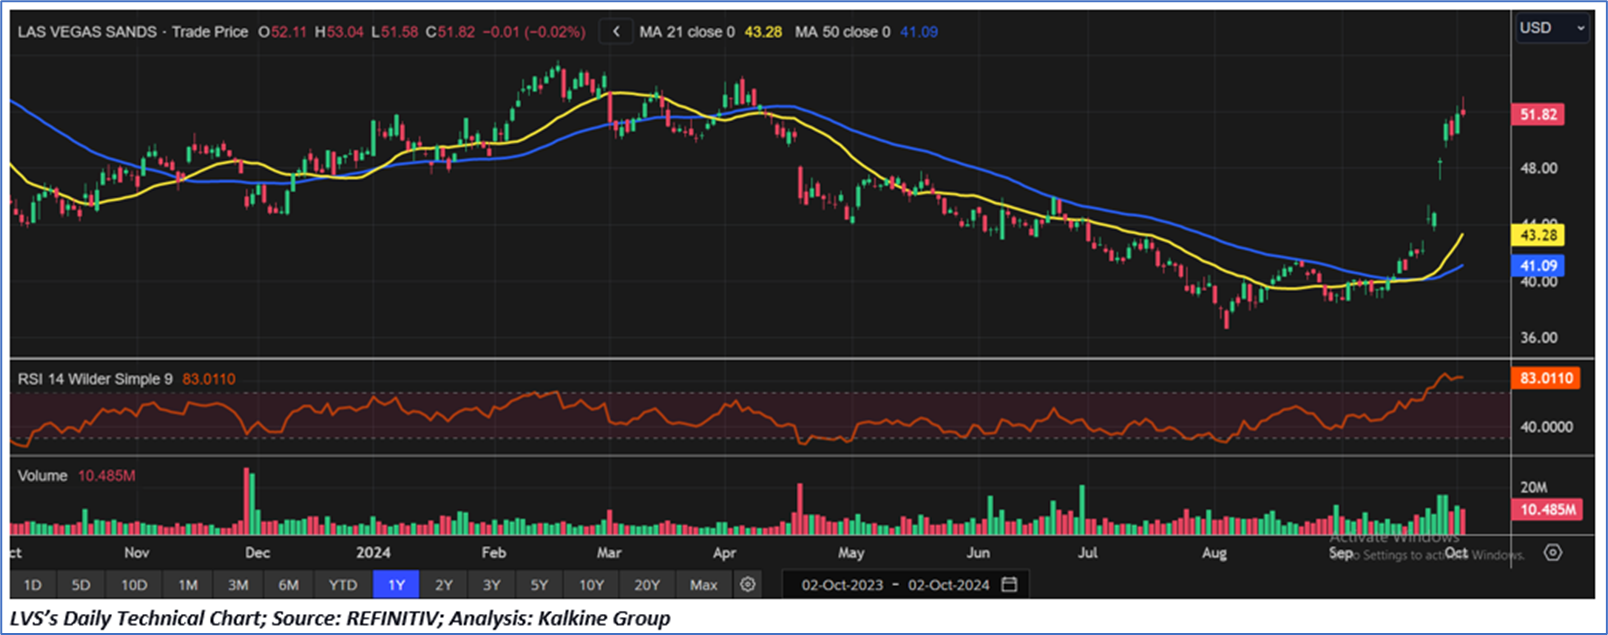
Task: Select the Volume indicator label
Action: pos(42,476)
